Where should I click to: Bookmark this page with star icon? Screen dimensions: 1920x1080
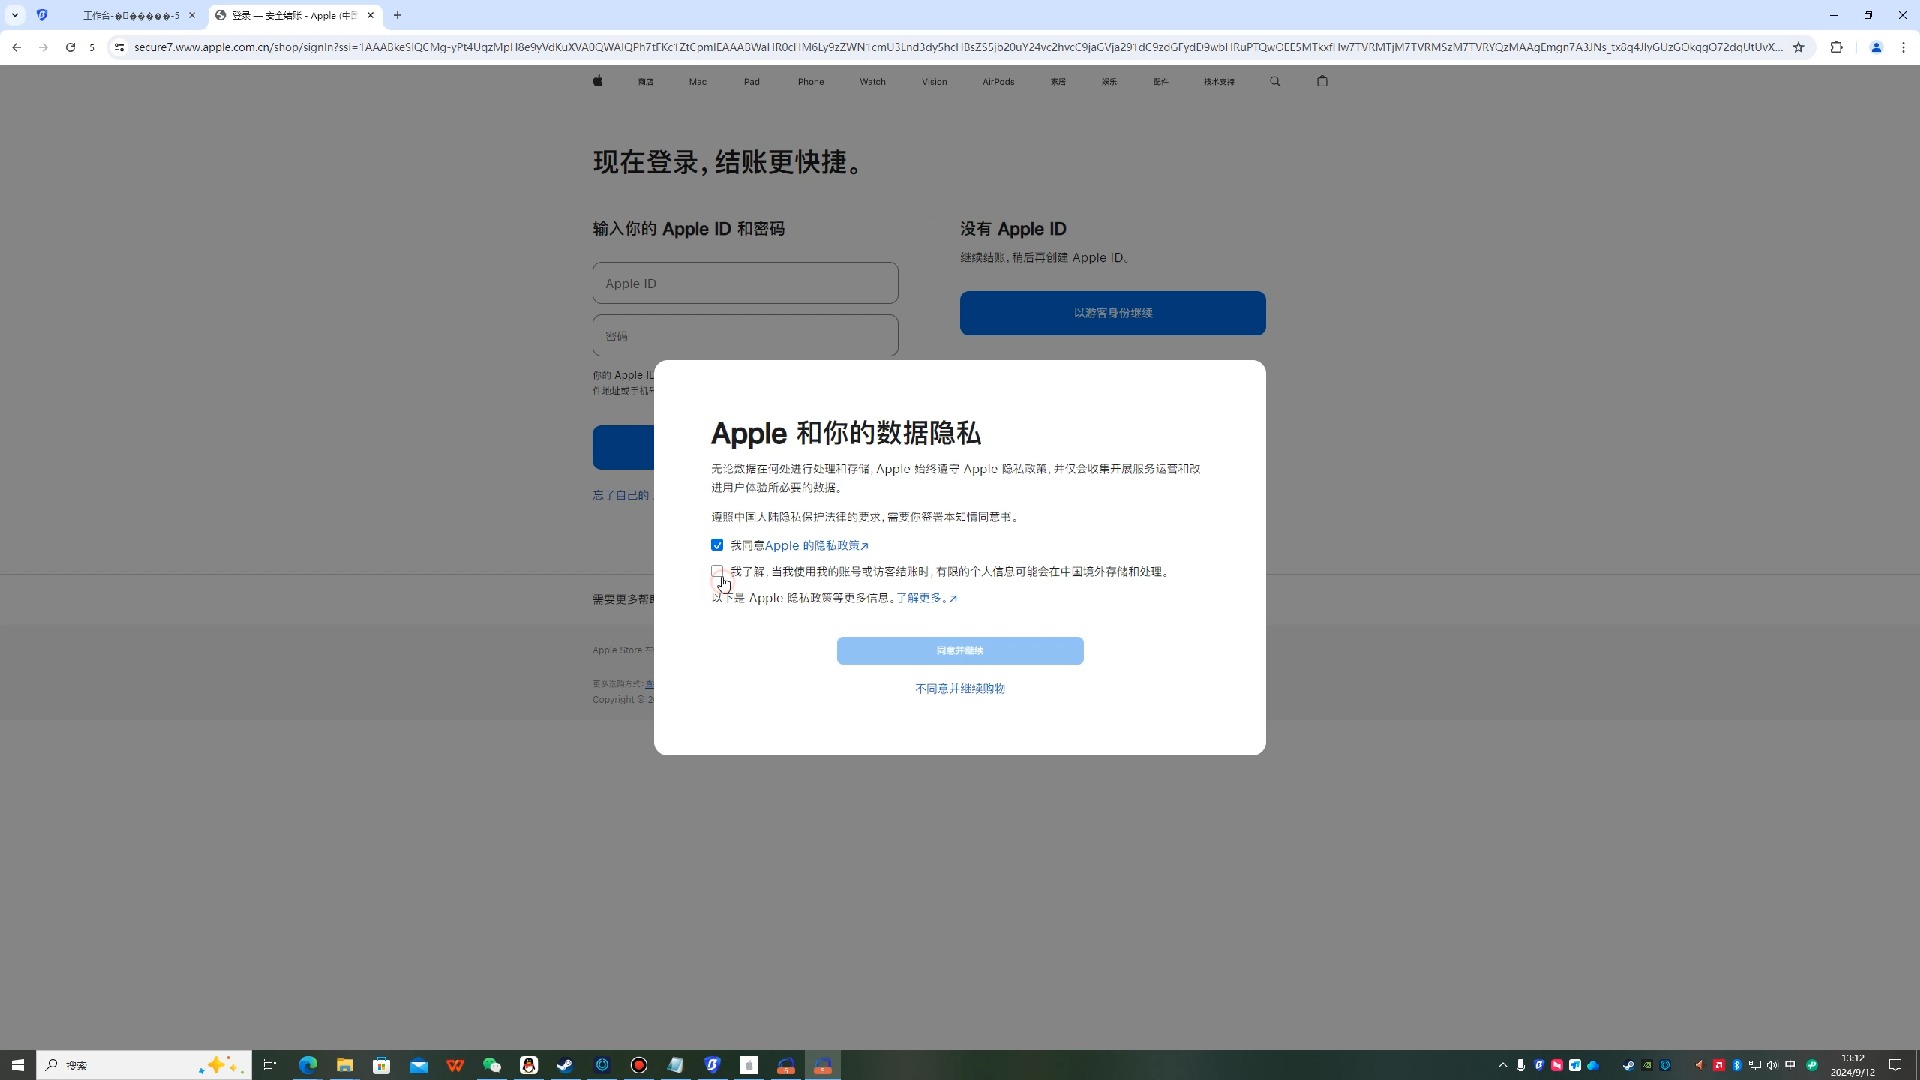pyautogui.click(x=1798, y=47)
